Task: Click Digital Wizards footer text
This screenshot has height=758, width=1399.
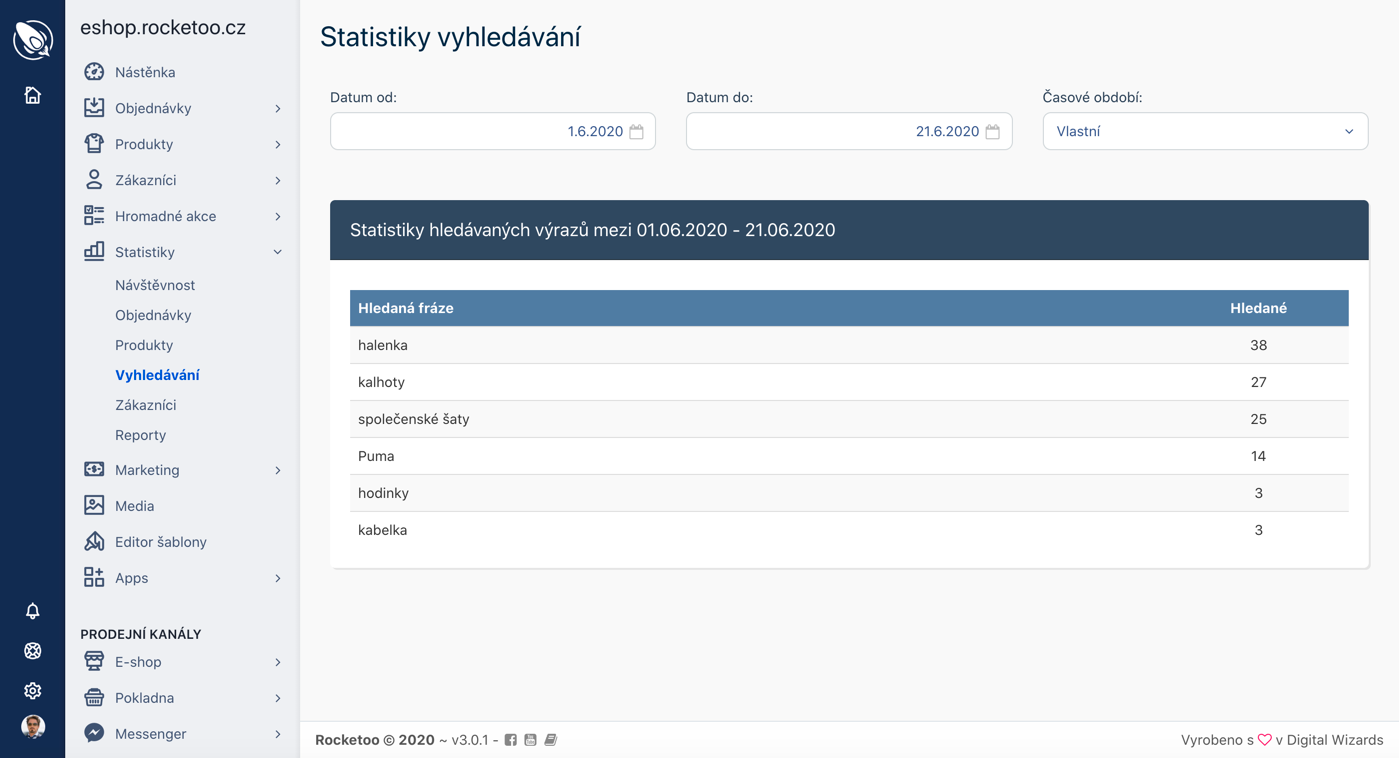Action: click(x=1335, y=740)
